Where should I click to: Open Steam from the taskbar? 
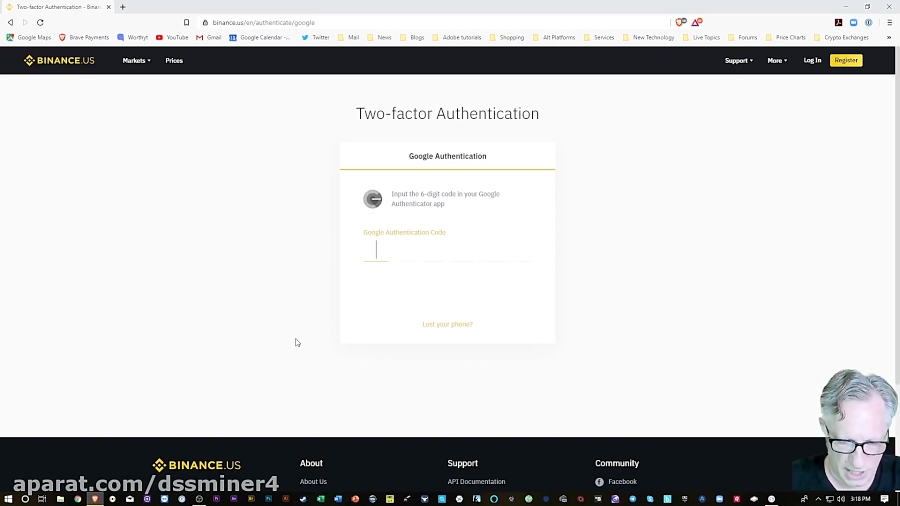point(303,499)
